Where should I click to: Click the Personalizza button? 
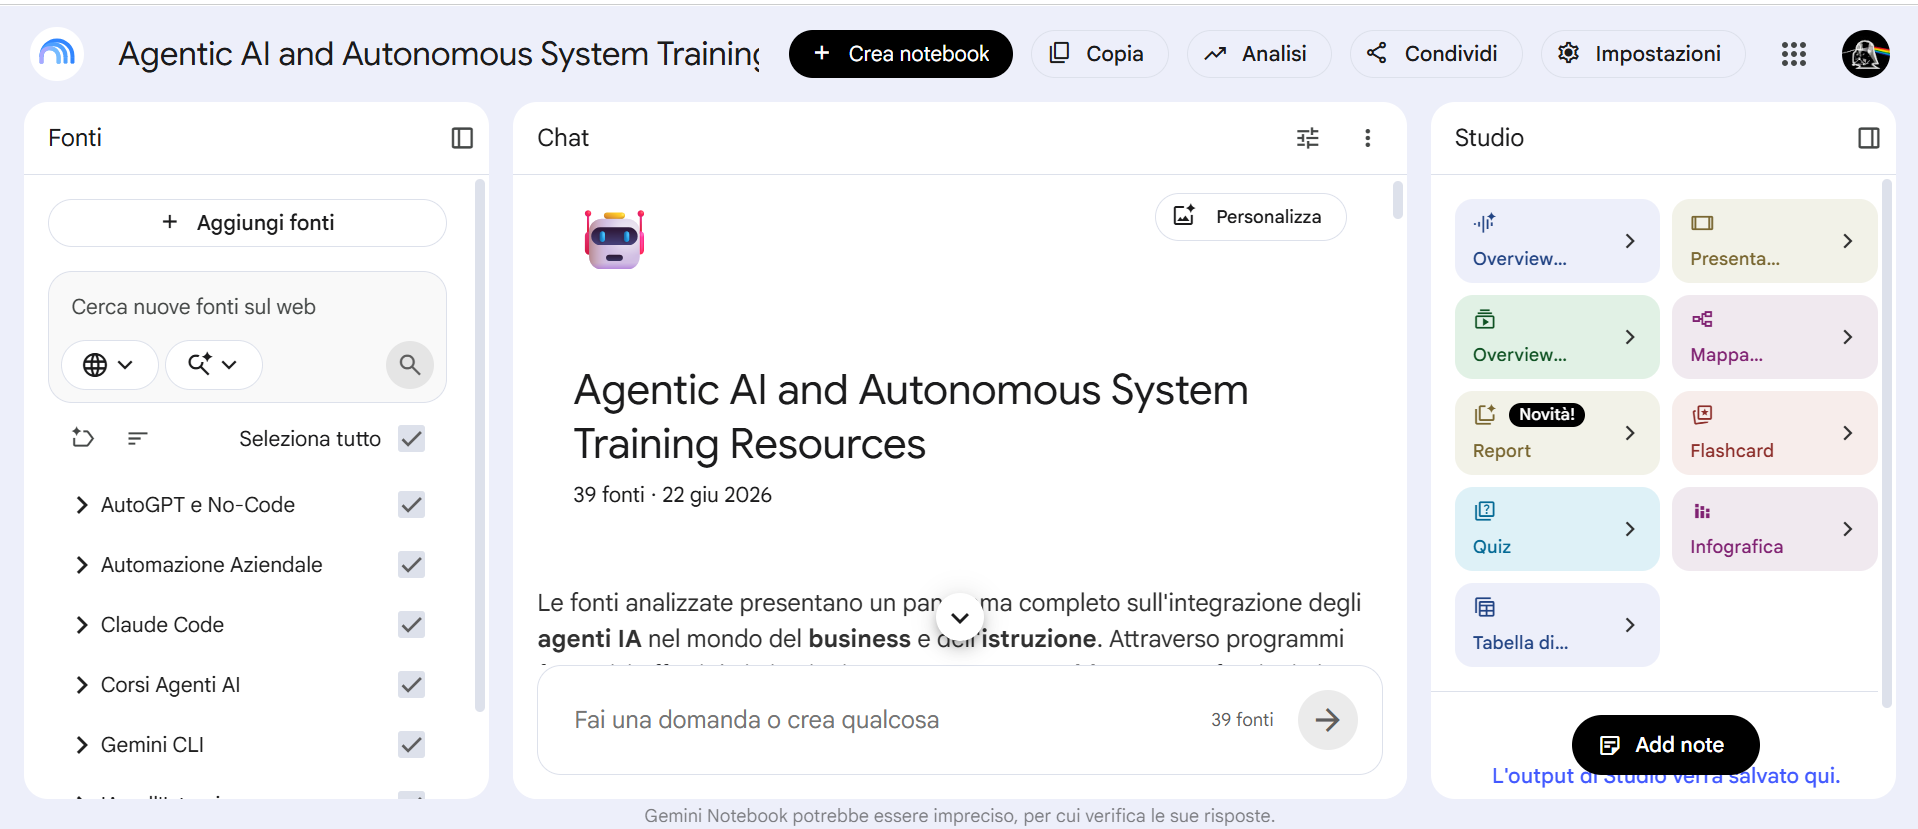point(1250,217)
